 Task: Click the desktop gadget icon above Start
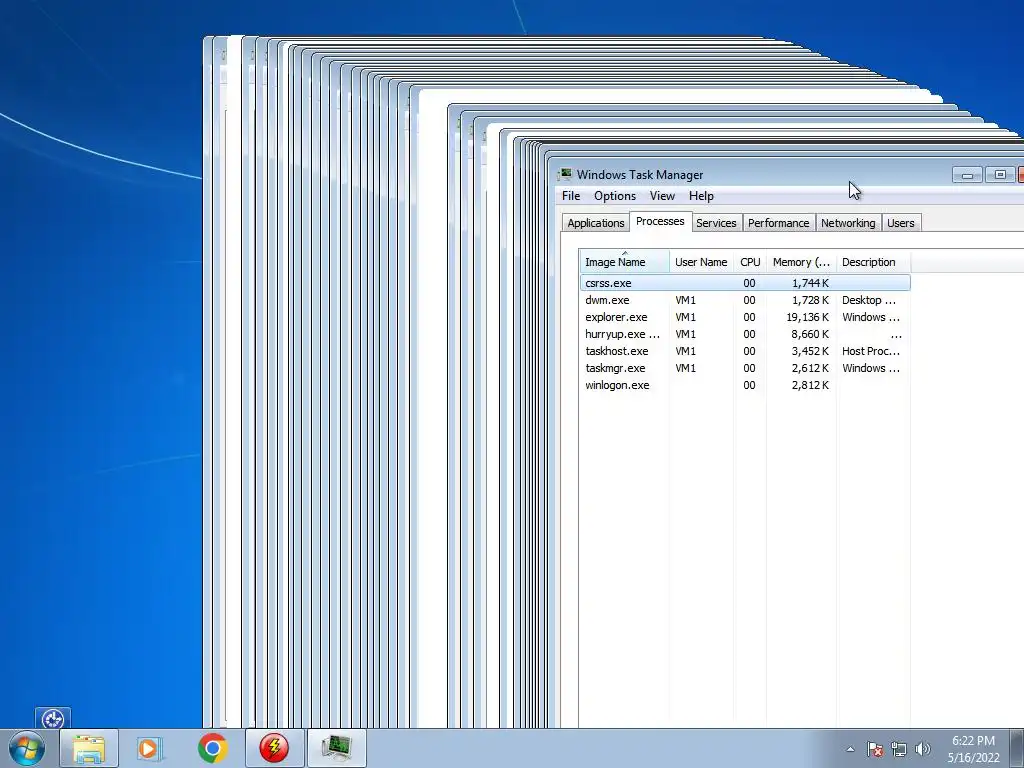click(x=53, y=719)
